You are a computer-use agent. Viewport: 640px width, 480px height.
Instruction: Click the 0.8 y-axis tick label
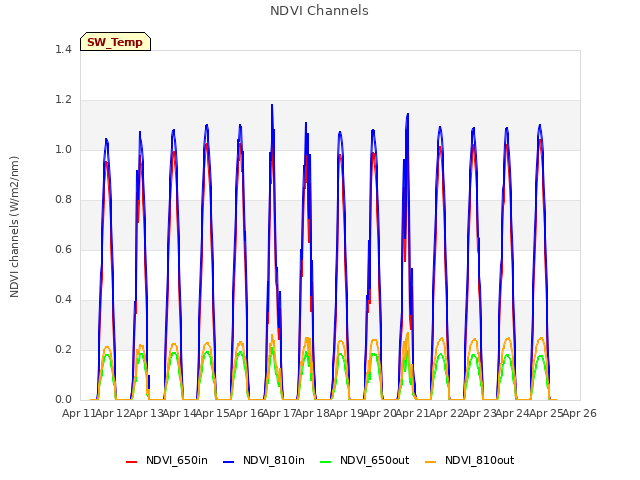(63, 200)
